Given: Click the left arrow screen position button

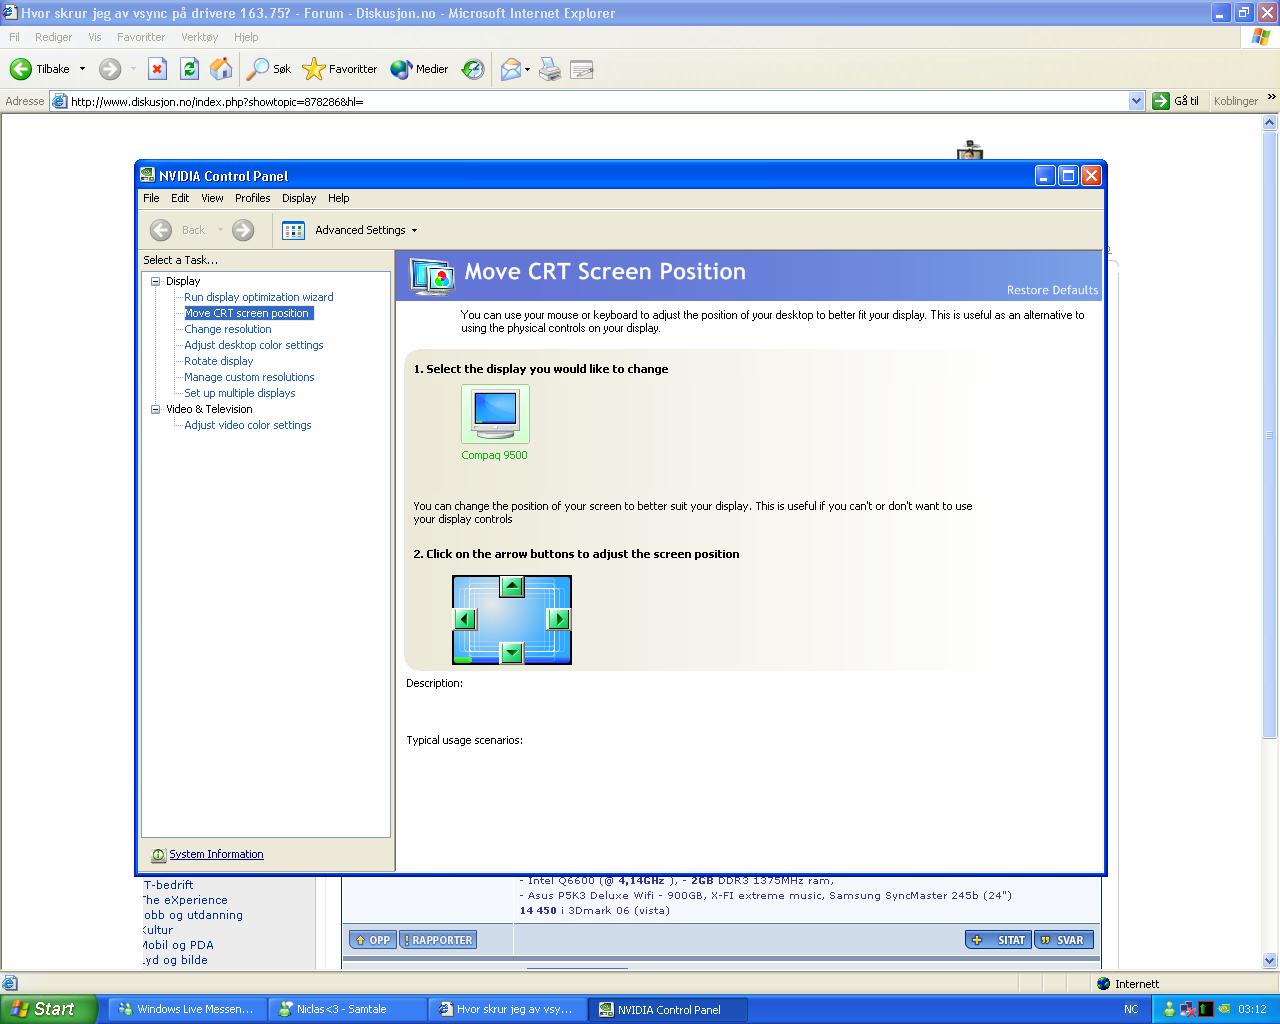Looking at the screenshot, I should [464, 619].
